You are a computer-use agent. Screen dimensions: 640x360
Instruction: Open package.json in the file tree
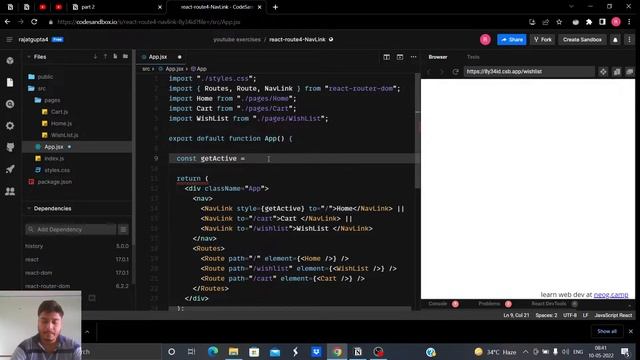[50, 182]
